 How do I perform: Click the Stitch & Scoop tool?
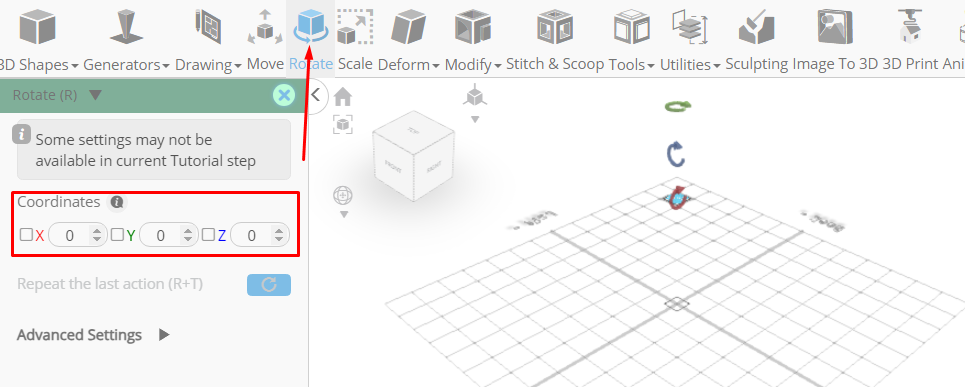pos(555,28)
